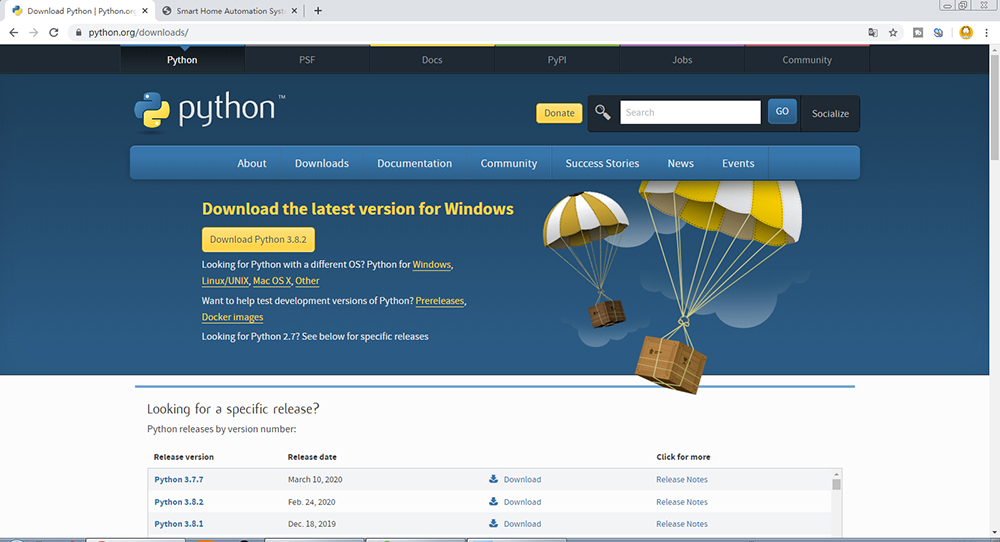Viewport: 1000px width, 542px height.
Task: Open the Documentation navigation menu
Action: pyautogui.click(x=414, y=163)
